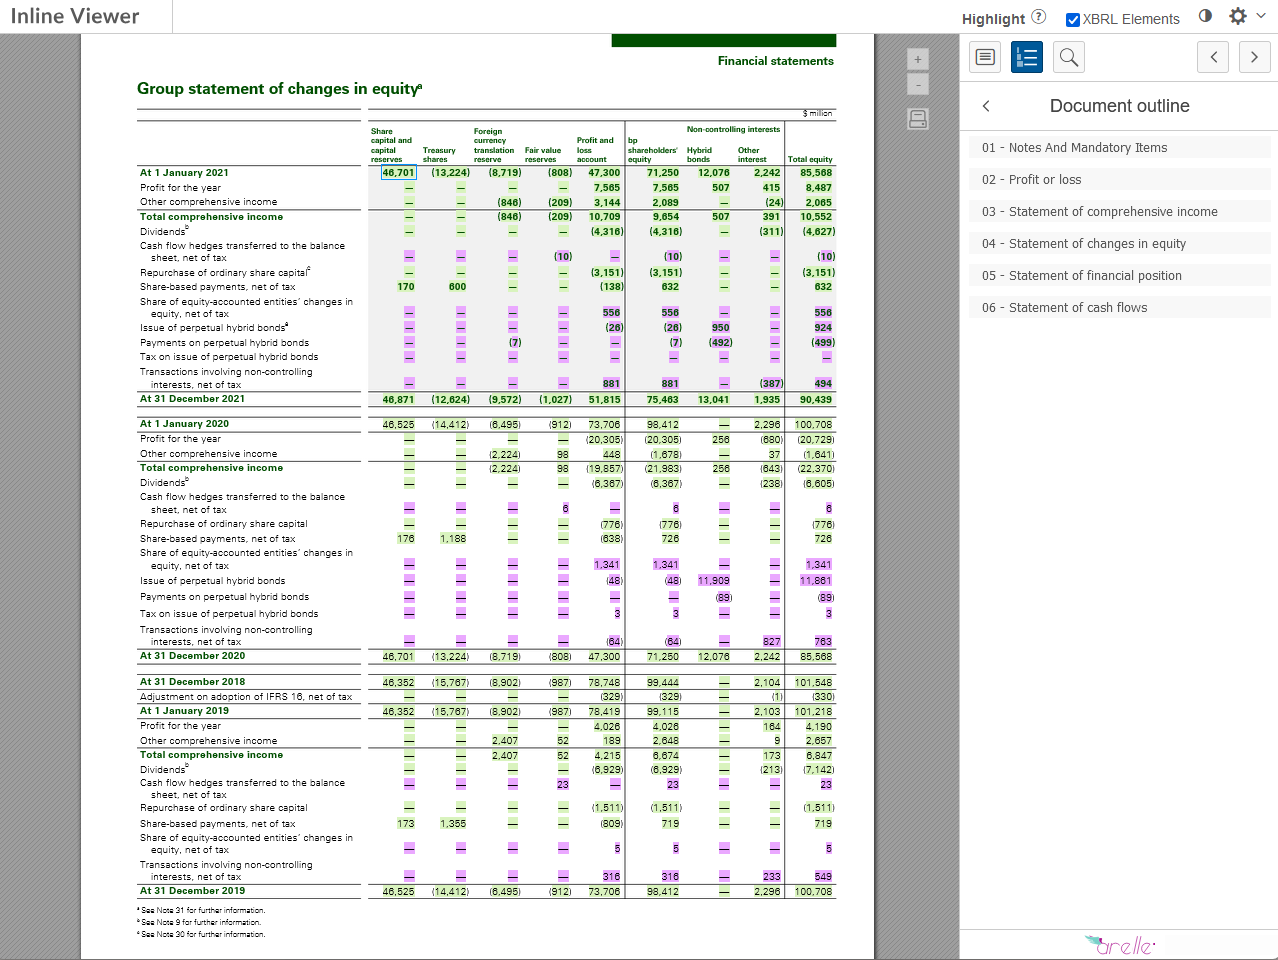Viewport: 1278px width, 960px height.
Task: Toggle the XBRL Elements checkbox
Action: (1073, 19)
